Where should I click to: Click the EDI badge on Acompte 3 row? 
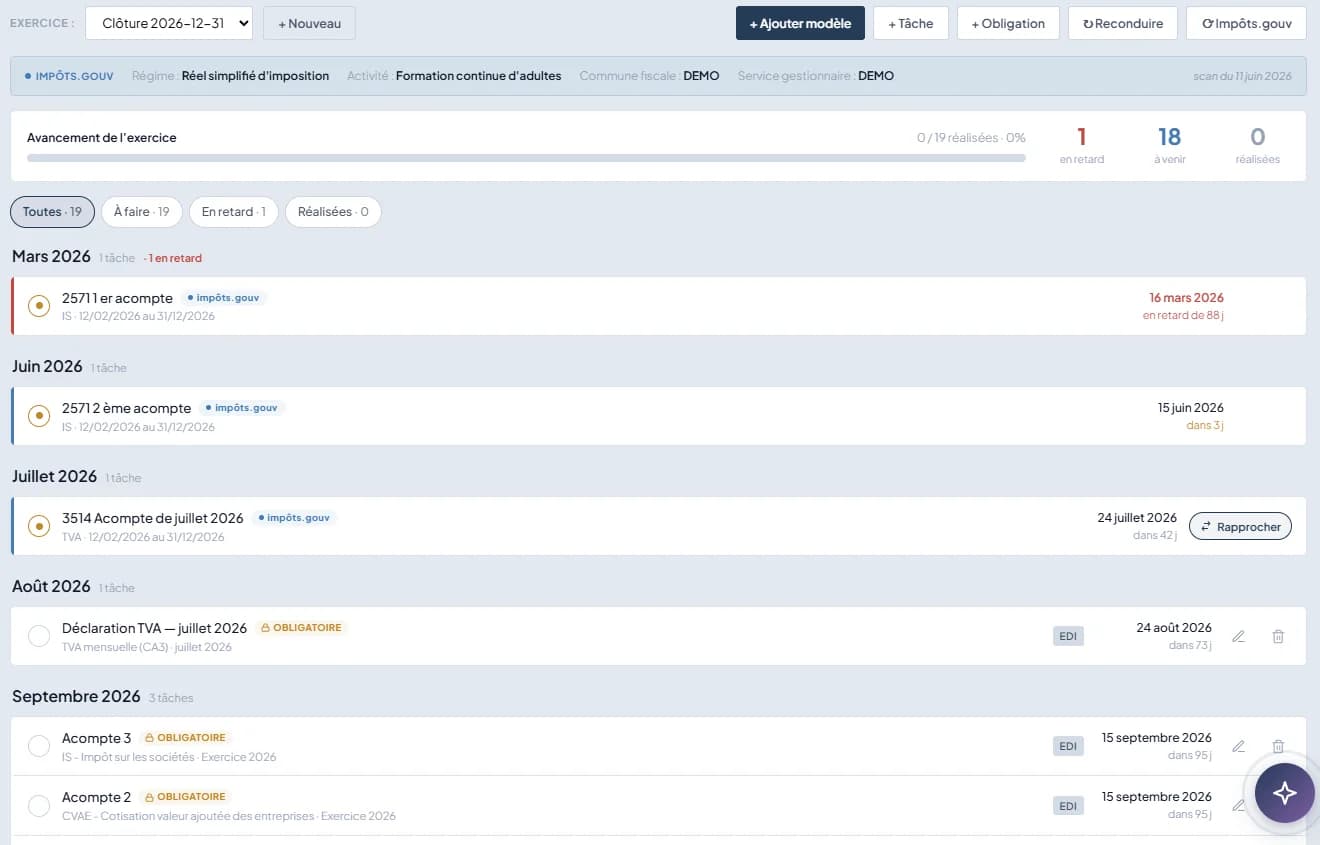click(x=1068, y=746)
